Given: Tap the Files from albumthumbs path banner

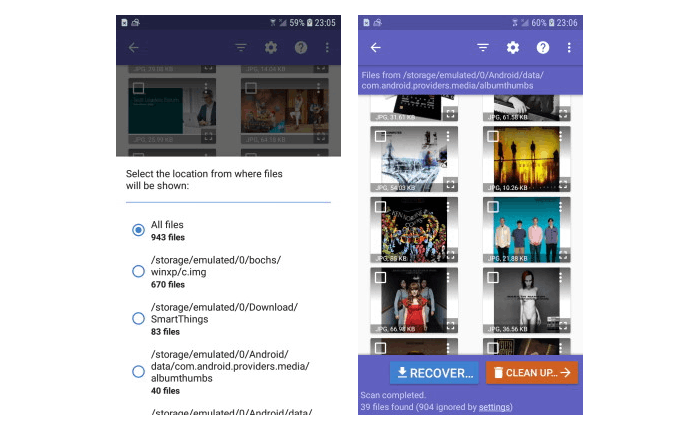Looking at the screenshot, I should pyautogui.click(x=470, y=80).
